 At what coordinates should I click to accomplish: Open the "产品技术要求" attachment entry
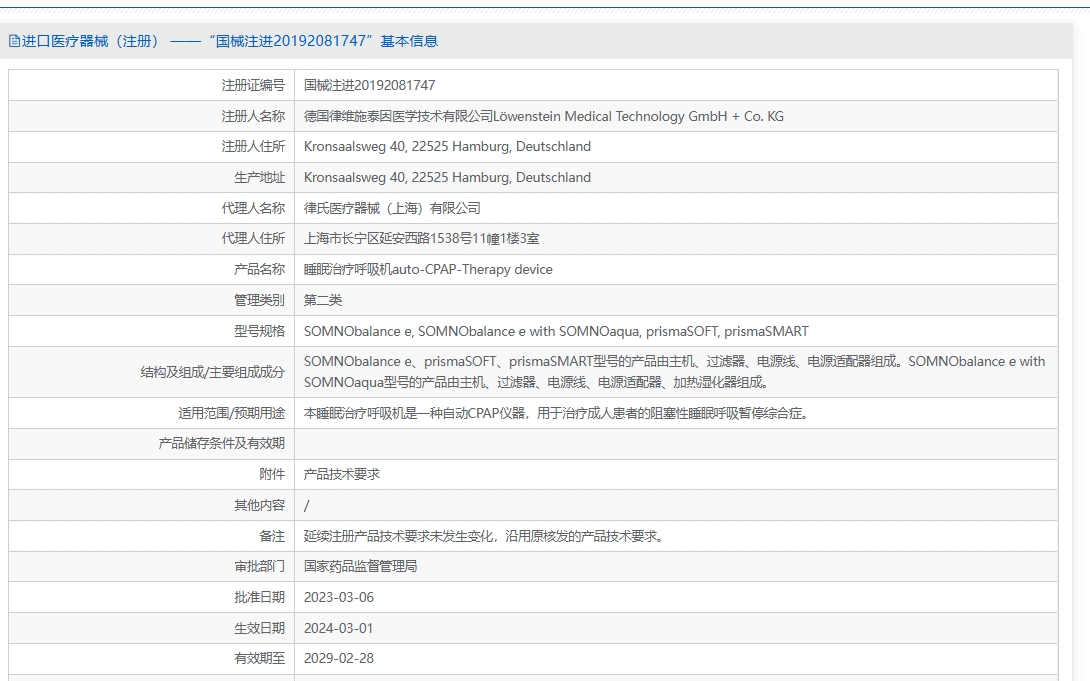(342, 474)
